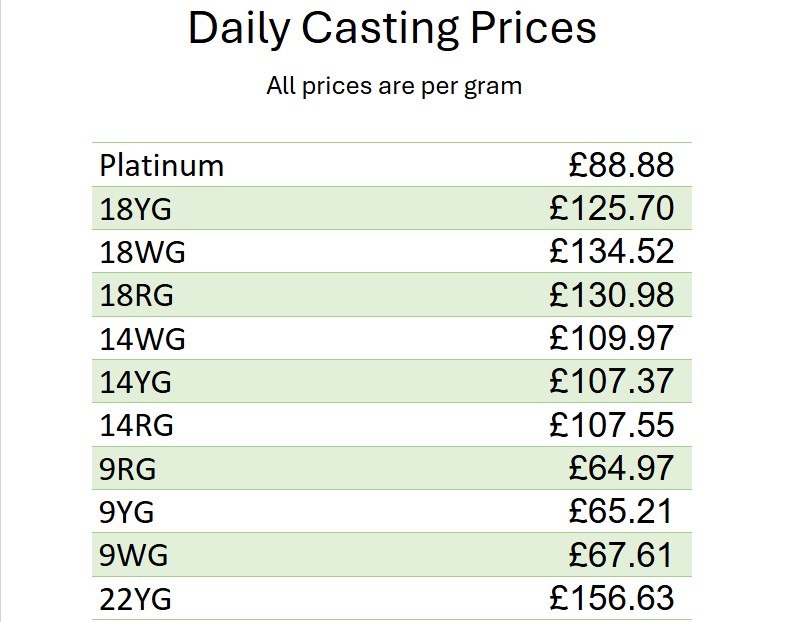Click the 18WG metal label
Screen dimensions: 790x622
142,252
